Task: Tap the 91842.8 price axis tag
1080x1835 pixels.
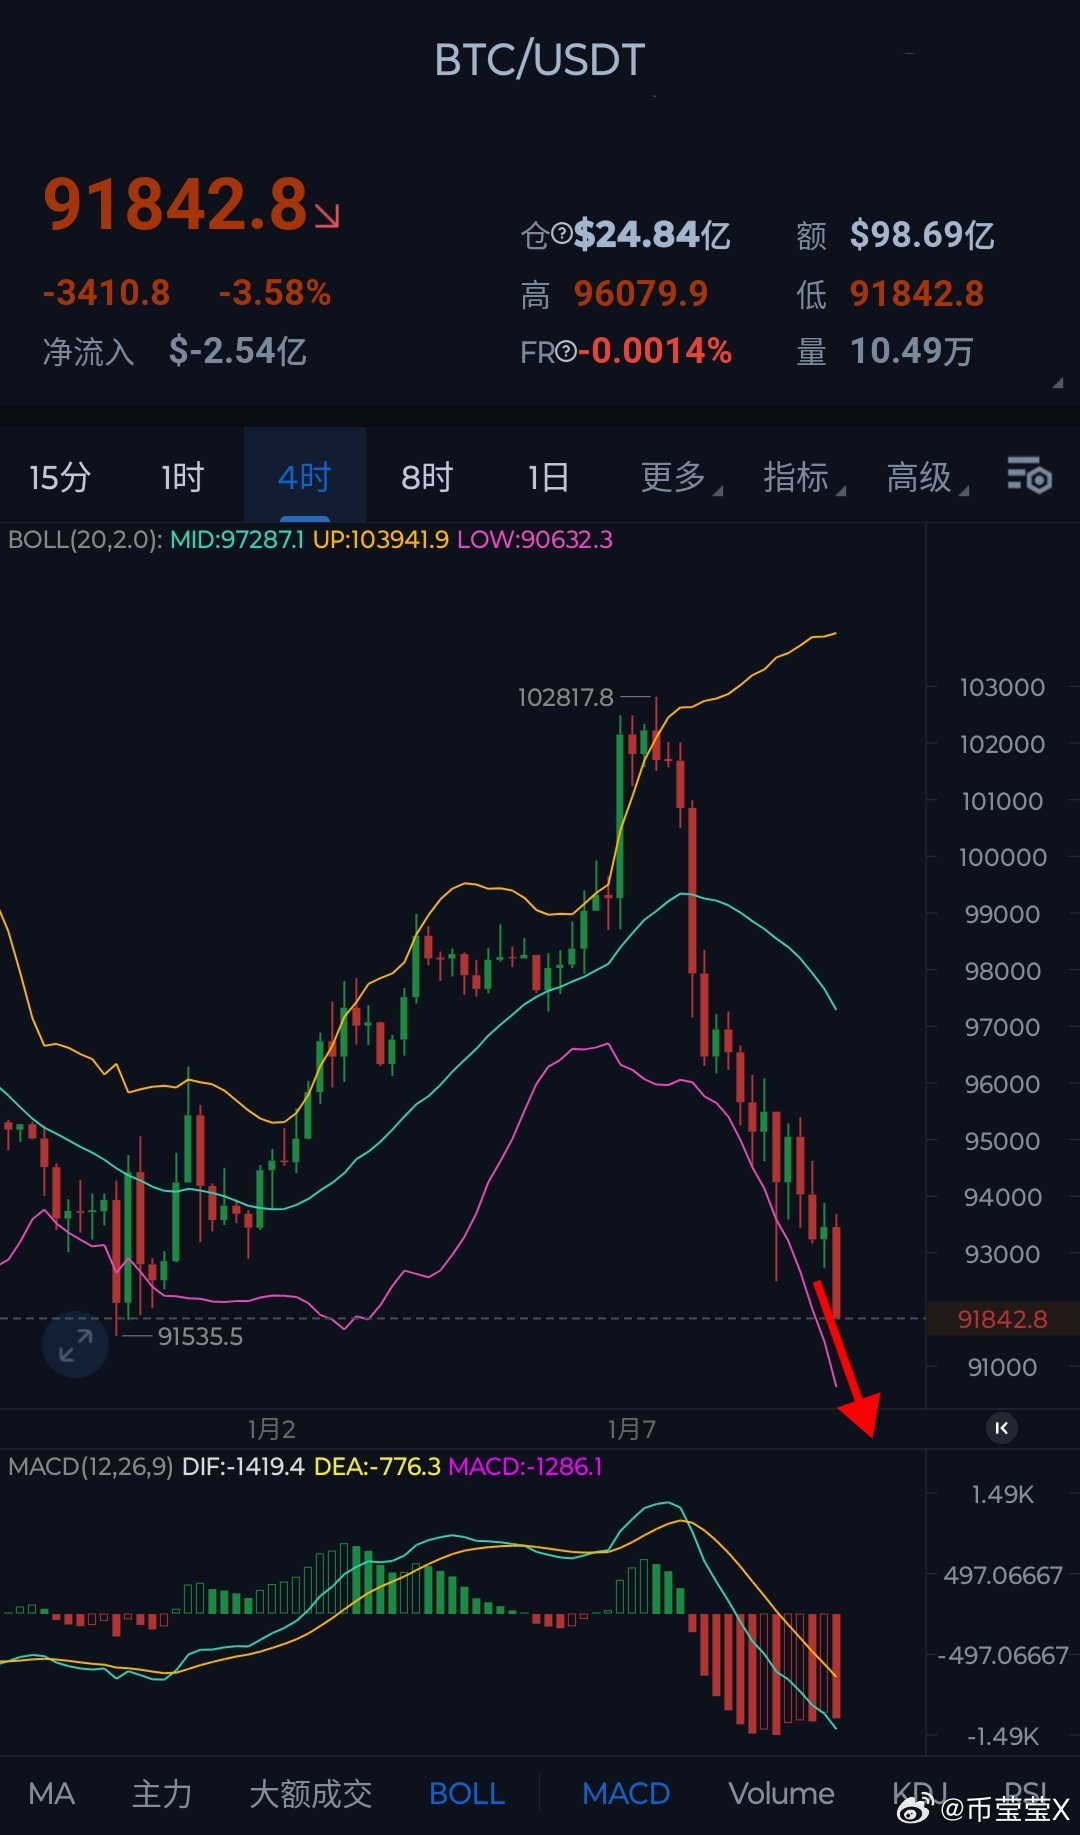Action: coord(1002,1319)
